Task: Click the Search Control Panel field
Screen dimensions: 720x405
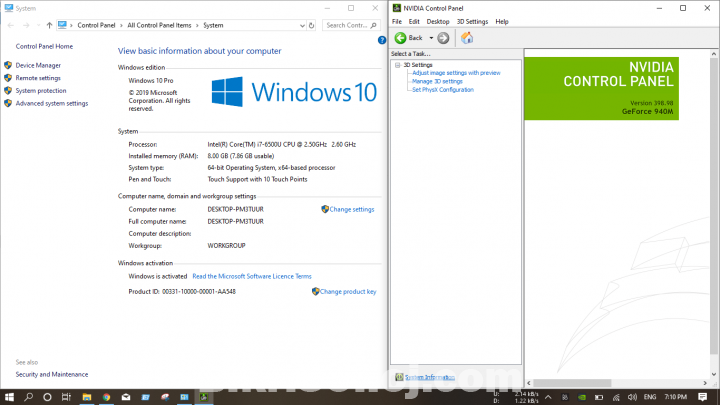Action: (351, 25)
